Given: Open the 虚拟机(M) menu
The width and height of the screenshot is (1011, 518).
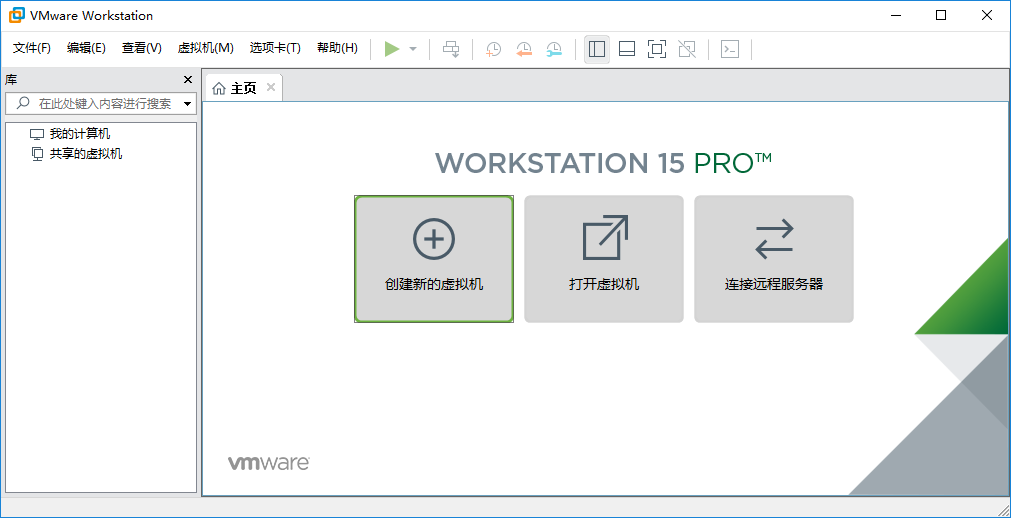Looking at the screenshot, I should click(x=205, y=48).
